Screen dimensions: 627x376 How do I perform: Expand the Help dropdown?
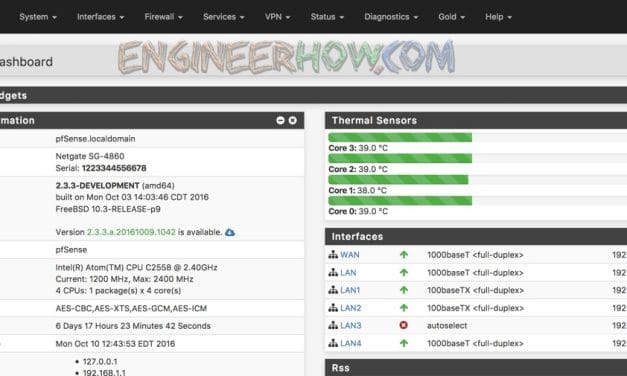tap(498, 17)
